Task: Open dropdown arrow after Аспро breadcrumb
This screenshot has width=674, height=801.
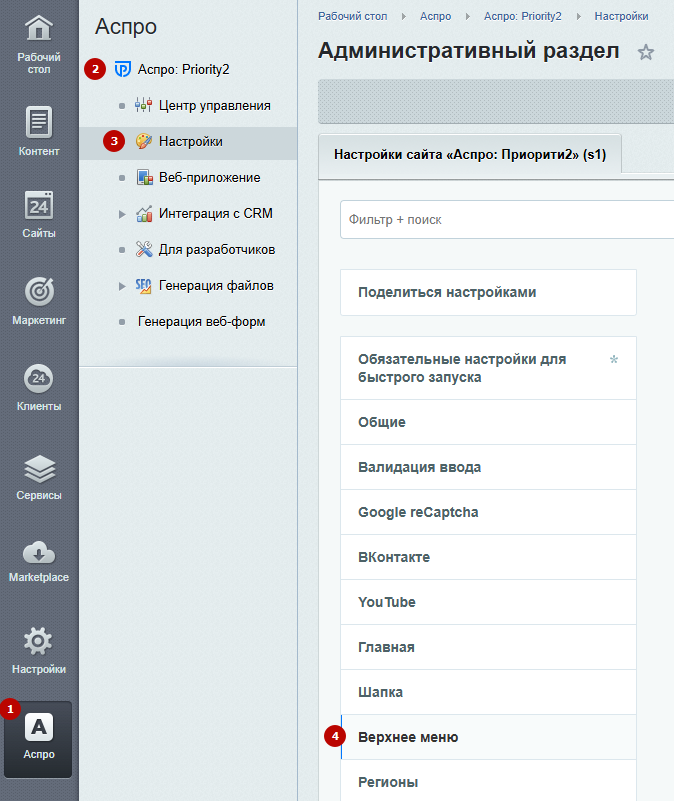Action: (x=468, y=16)
